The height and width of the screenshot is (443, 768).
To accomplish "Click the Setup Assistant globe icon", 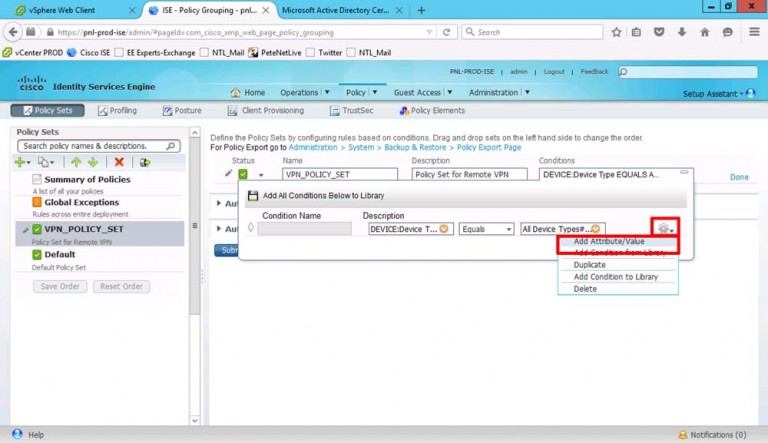I will click(750, 93).
